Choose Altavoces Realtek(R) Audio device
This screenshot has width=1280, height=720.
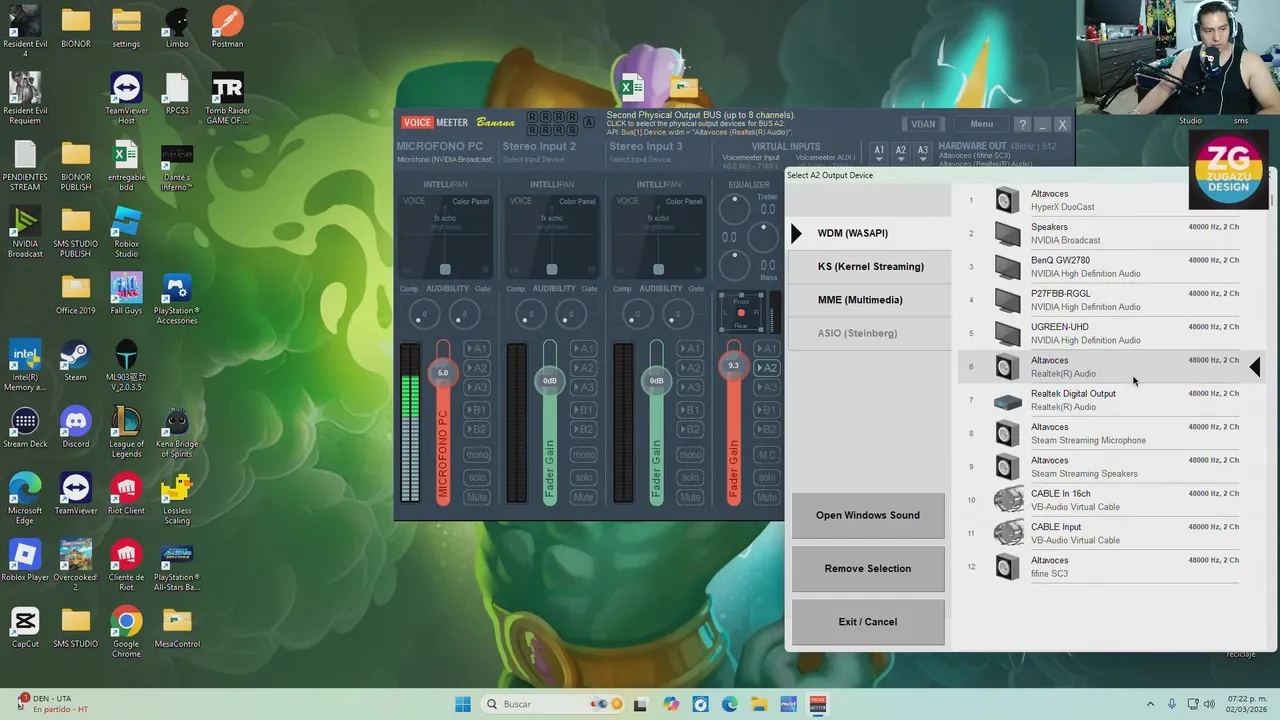(x=1098, y=366)
